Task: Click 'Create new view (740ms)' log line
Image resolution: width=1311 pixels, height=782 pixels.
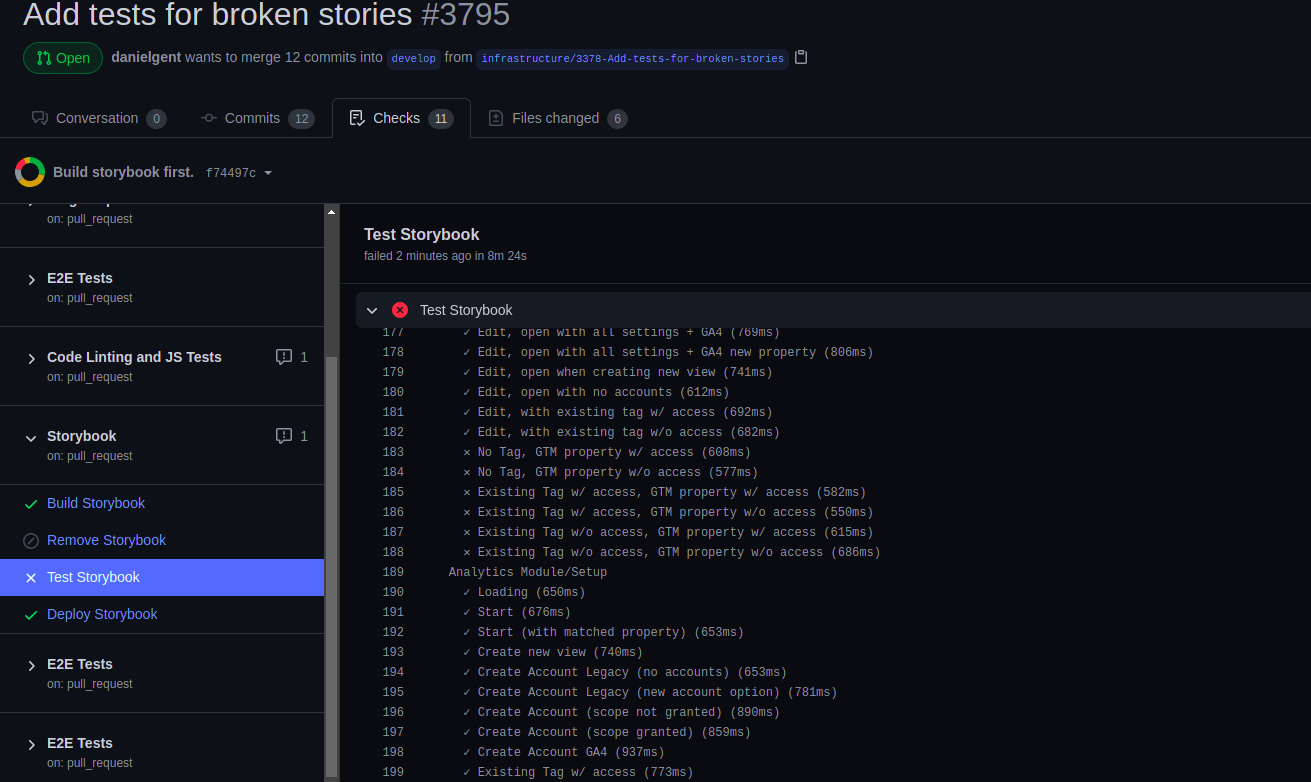Action: (x=553, y=652)
